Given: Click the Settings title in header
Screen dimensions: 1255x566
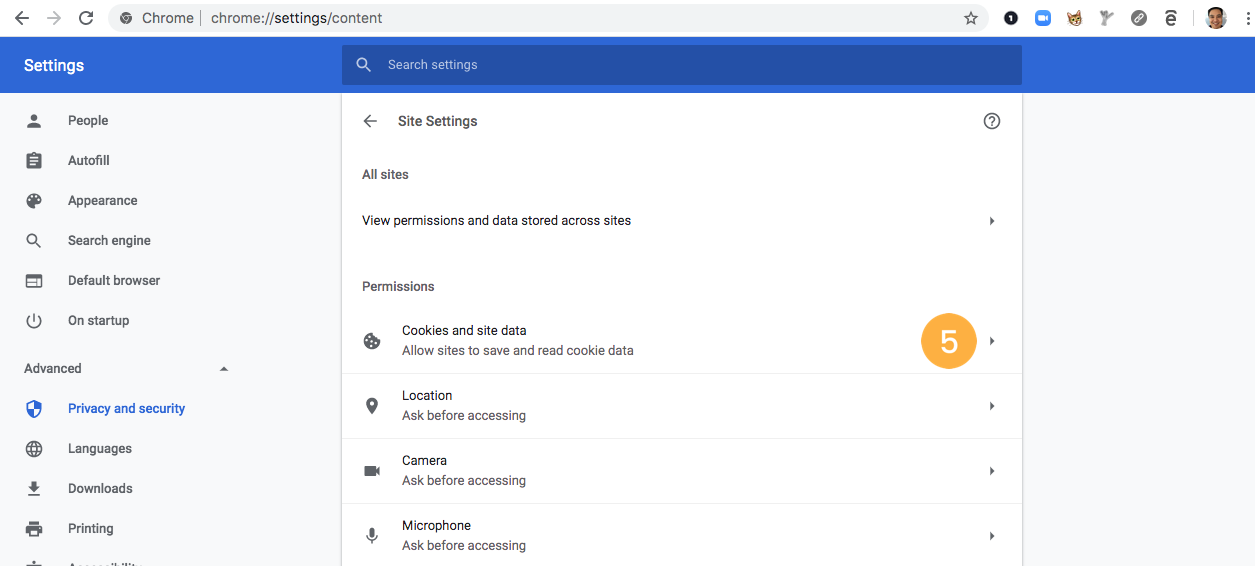Looking at the screenshot, I should (54, 65).
